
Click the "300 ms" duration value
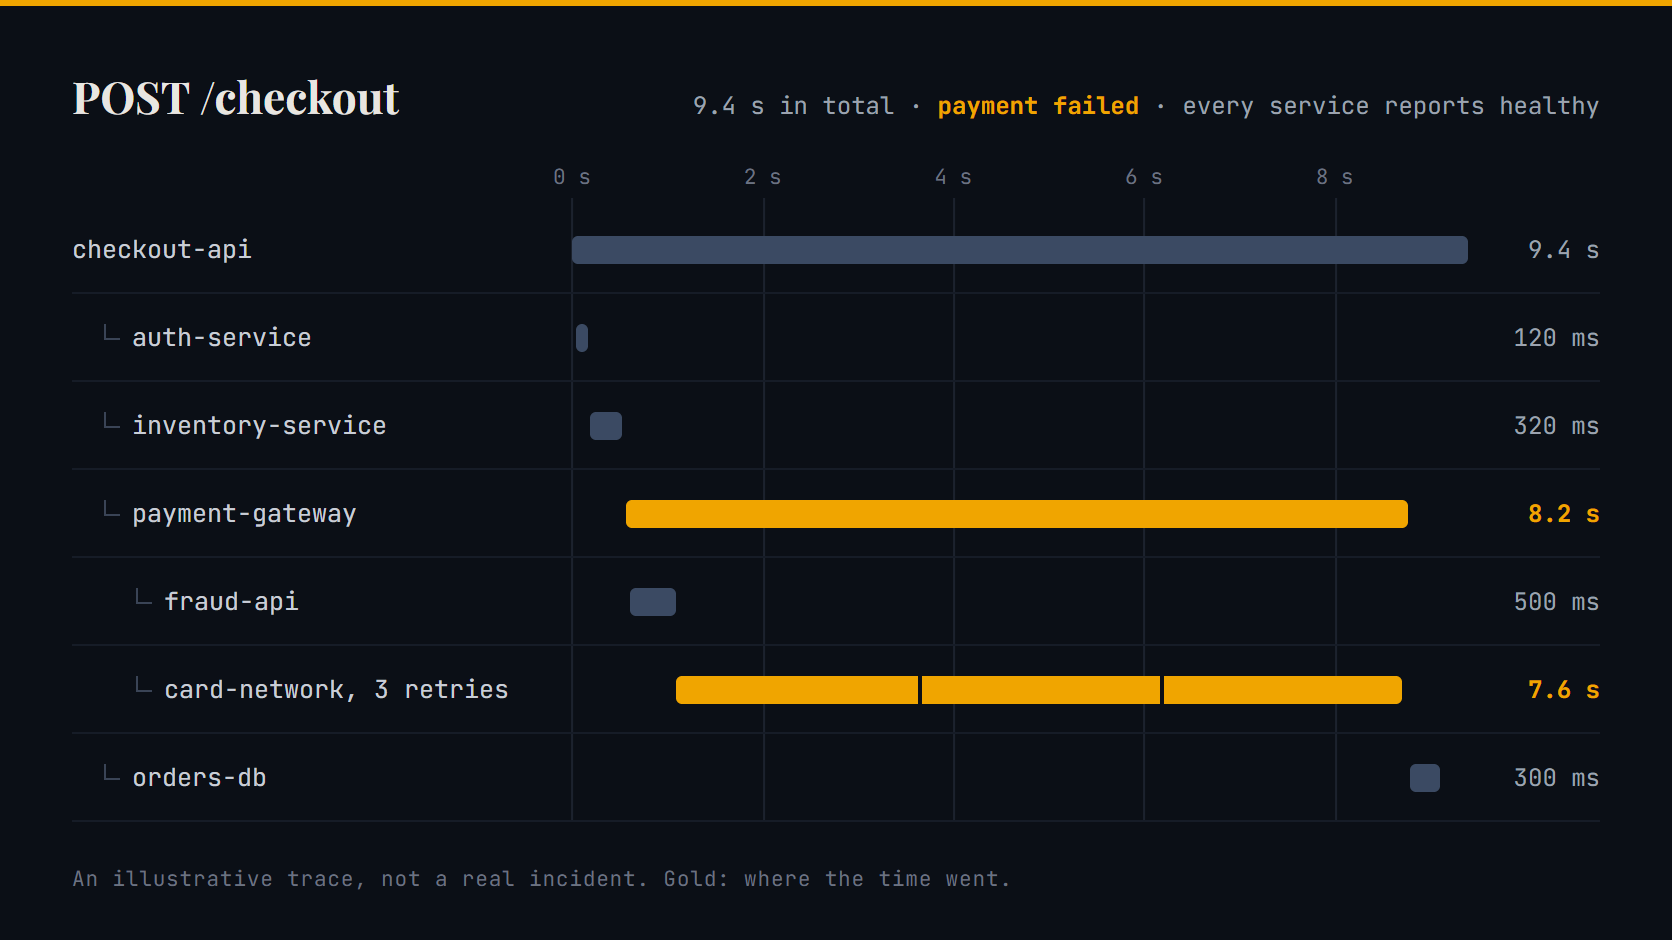pyautogui.click(x=1557, y=778)
